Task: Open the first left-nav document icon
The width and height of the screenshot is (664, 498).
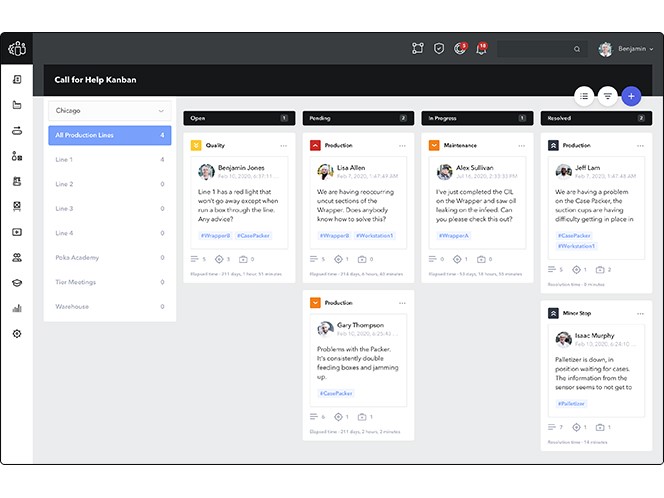Action: point(17,80)
